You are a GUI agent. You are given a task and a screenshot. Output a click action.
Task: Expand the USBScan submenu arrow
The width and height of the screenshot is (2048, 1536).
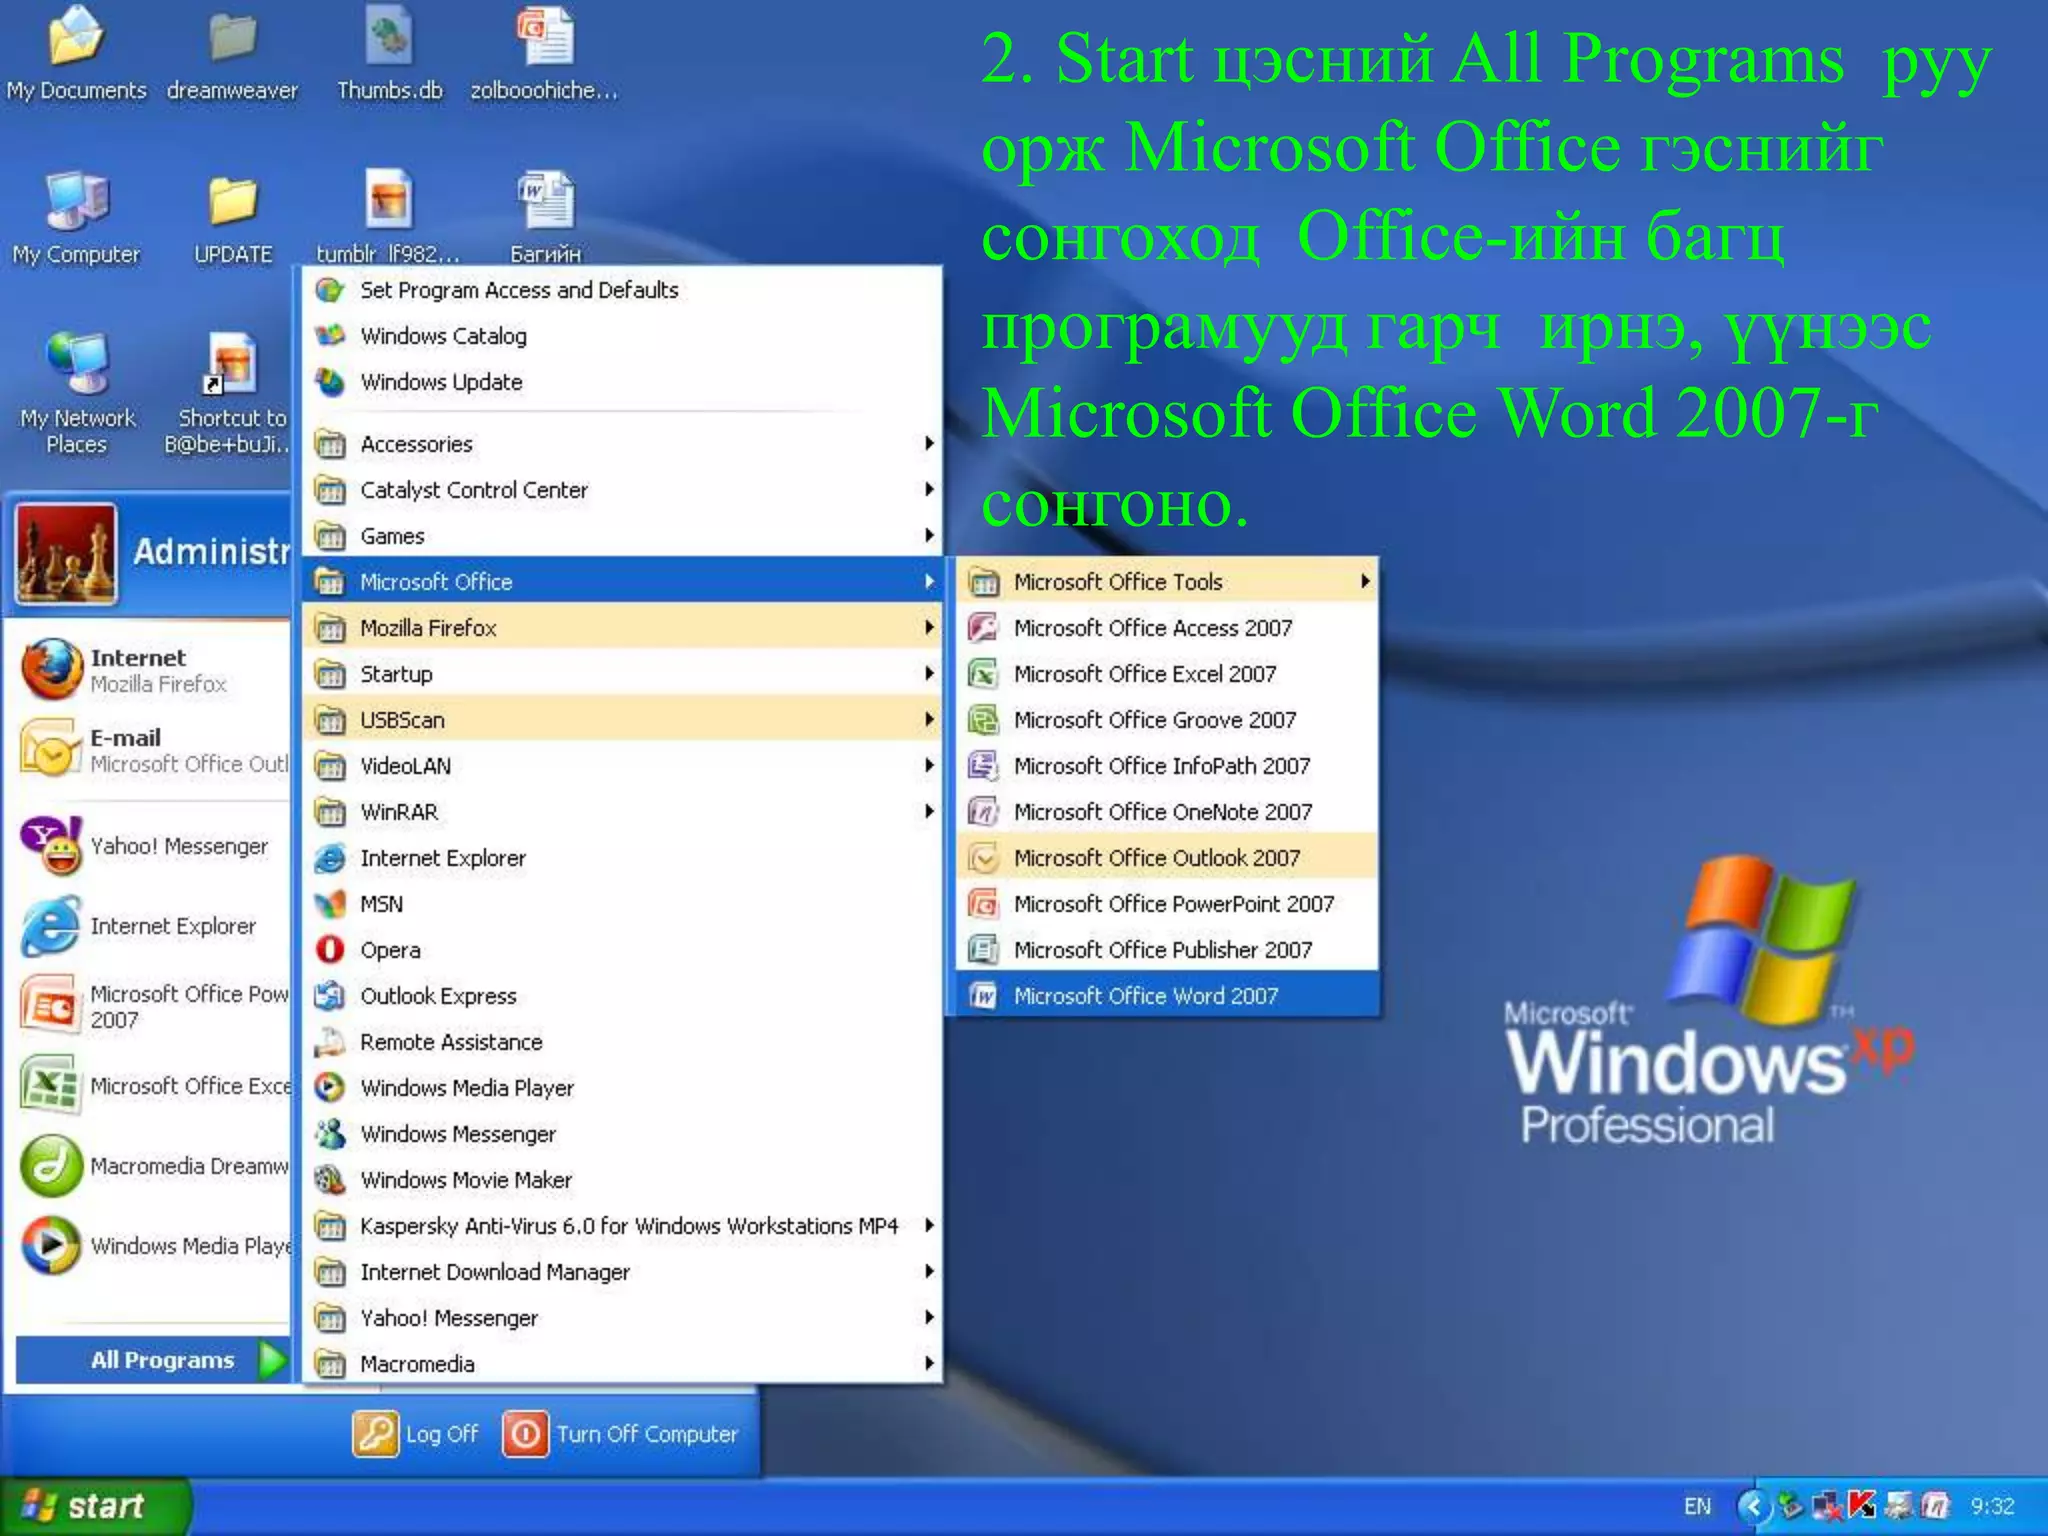(929, 719)
